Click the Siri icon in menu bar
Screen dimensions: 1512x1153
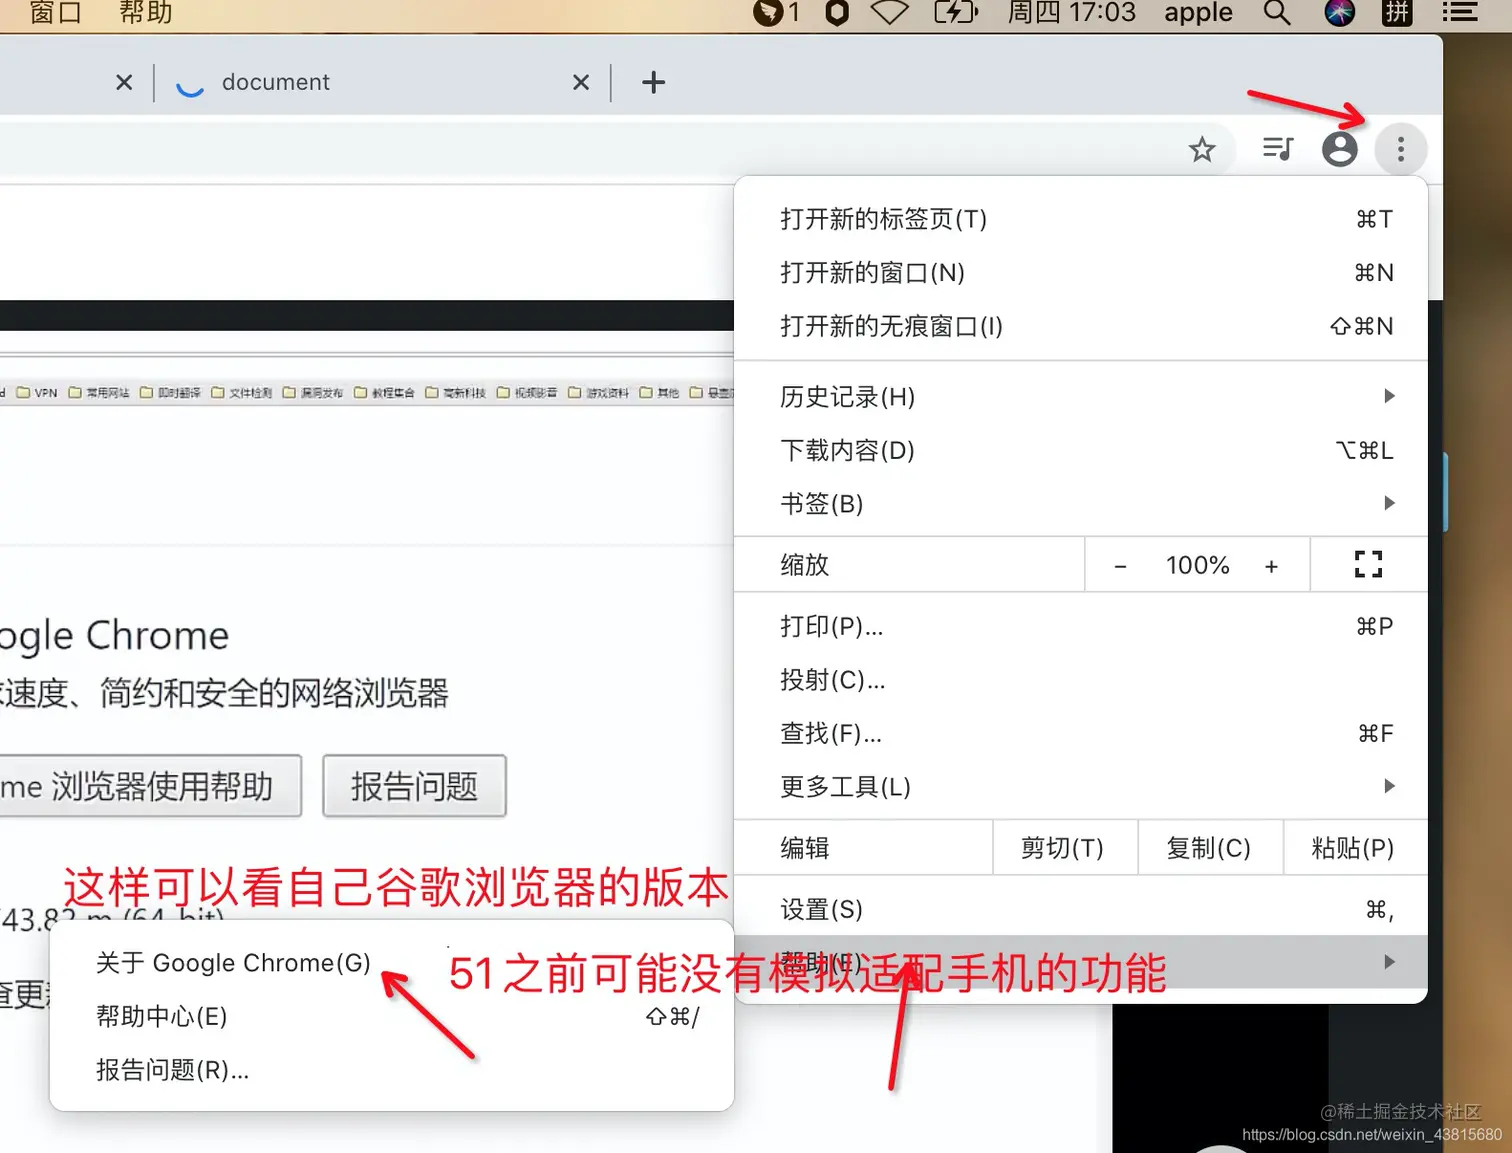pos(1340,14)
